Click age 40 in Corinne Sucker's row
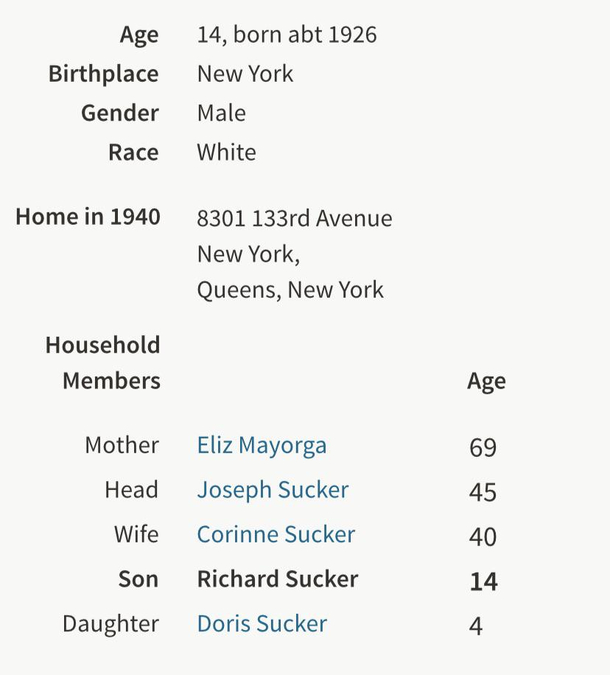Viewport: 610px width, 675px height. (483, 537)
